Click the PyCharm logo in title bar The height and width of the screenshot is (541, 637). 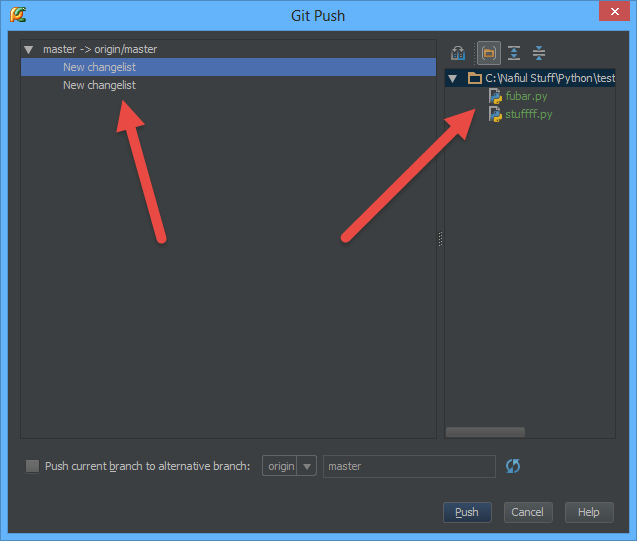pos(18,15)
